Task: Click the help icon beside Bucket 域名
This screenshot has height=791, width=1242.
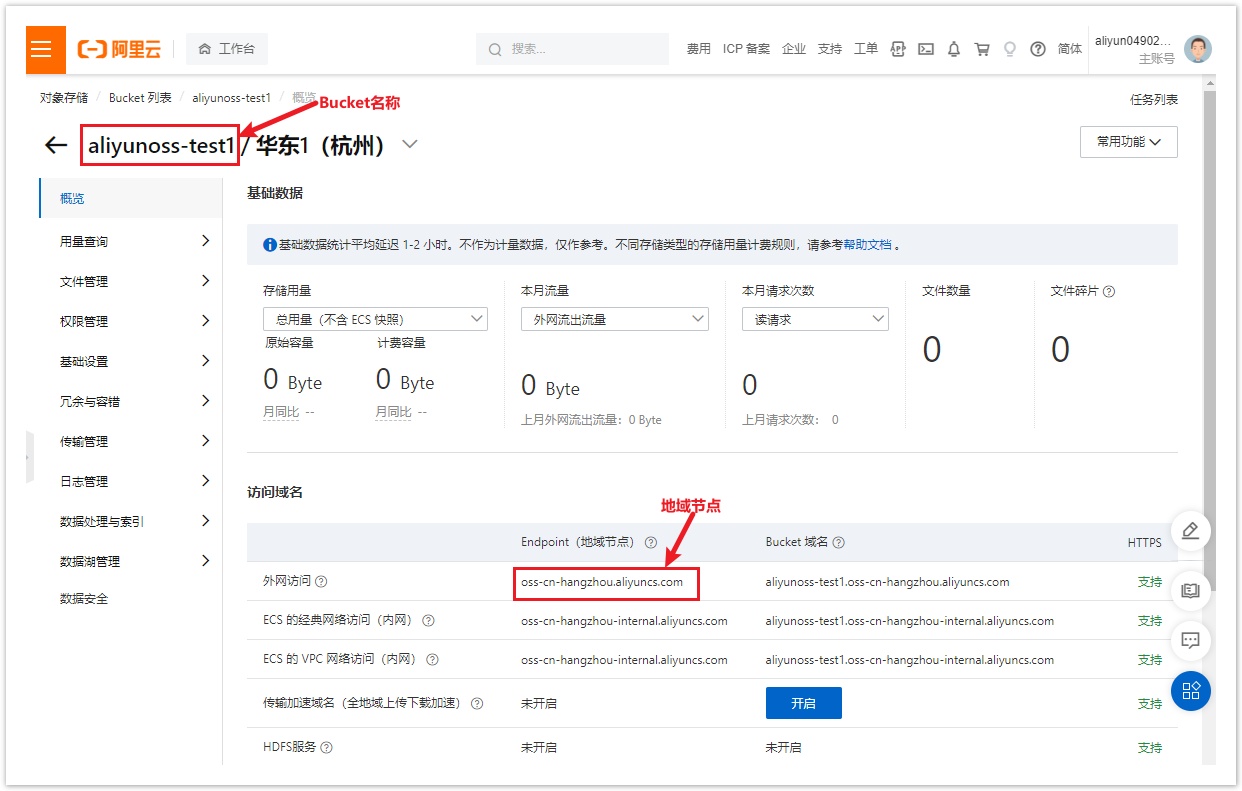Action: point(839,543)
